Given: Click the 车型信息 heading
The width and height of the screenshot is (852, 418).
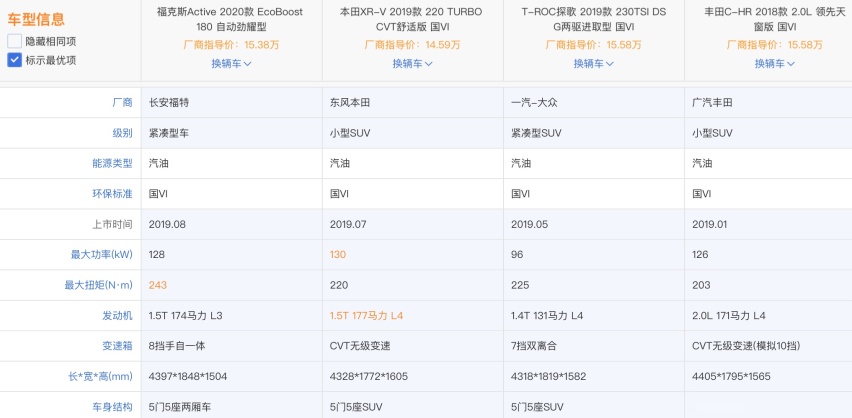Looking at the screenshot, I should coord(36,19).
